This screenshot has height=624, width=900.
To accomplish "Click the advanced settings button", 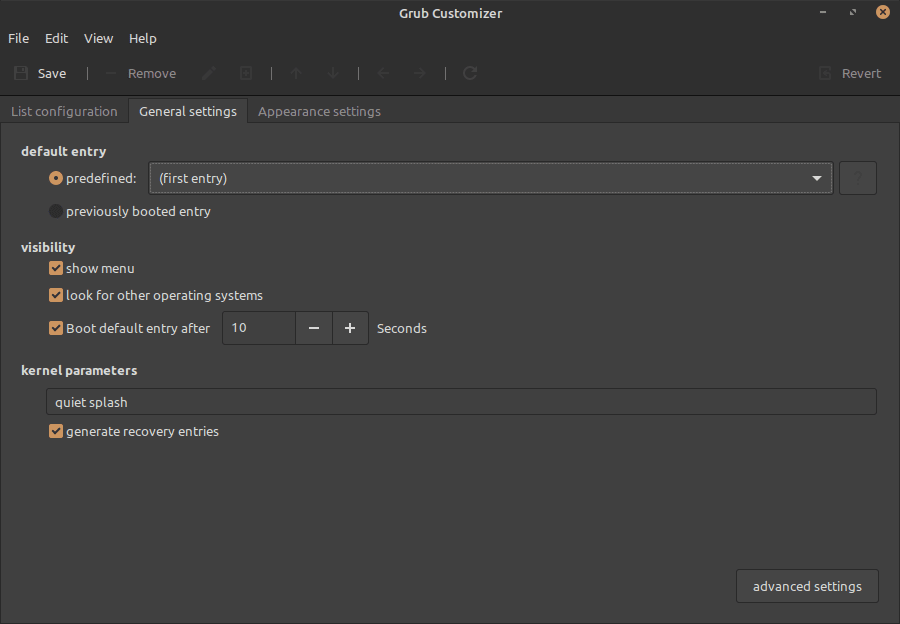I will click(x=807, y=586).
